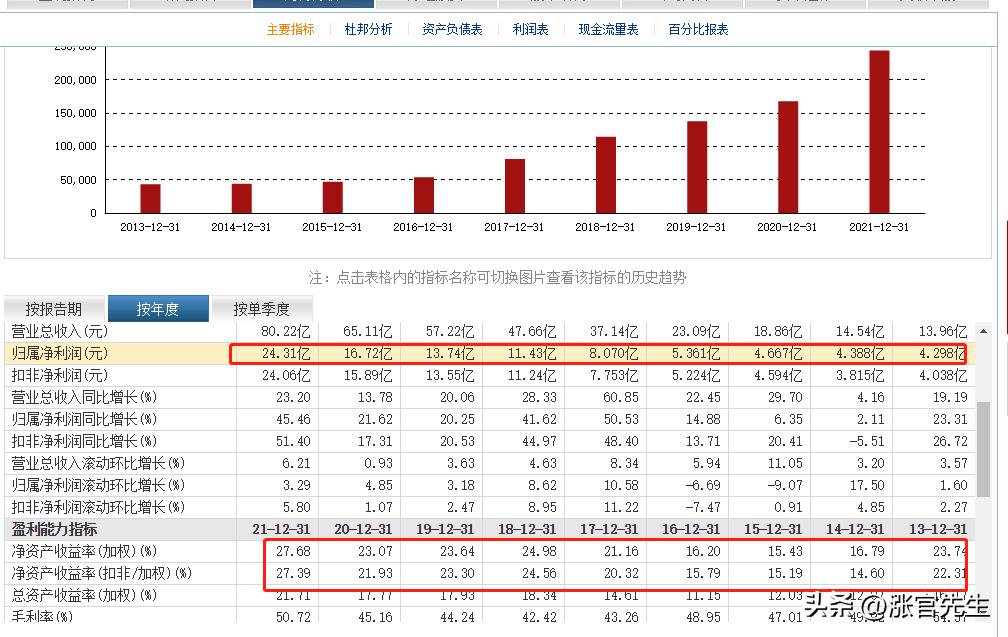Show 营业总收入(元) trend chart
1008x637 pixels.
[60, 332]
